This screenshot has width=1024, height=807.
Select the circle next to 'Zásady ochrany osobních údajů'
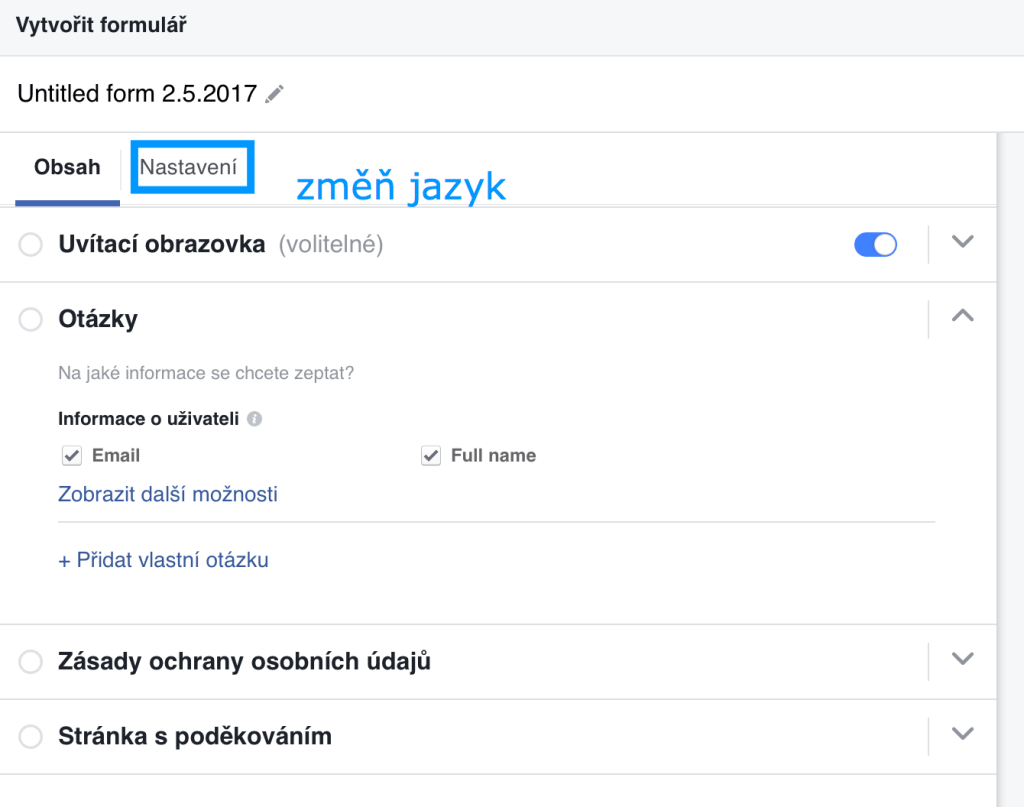tap(30, 661)
